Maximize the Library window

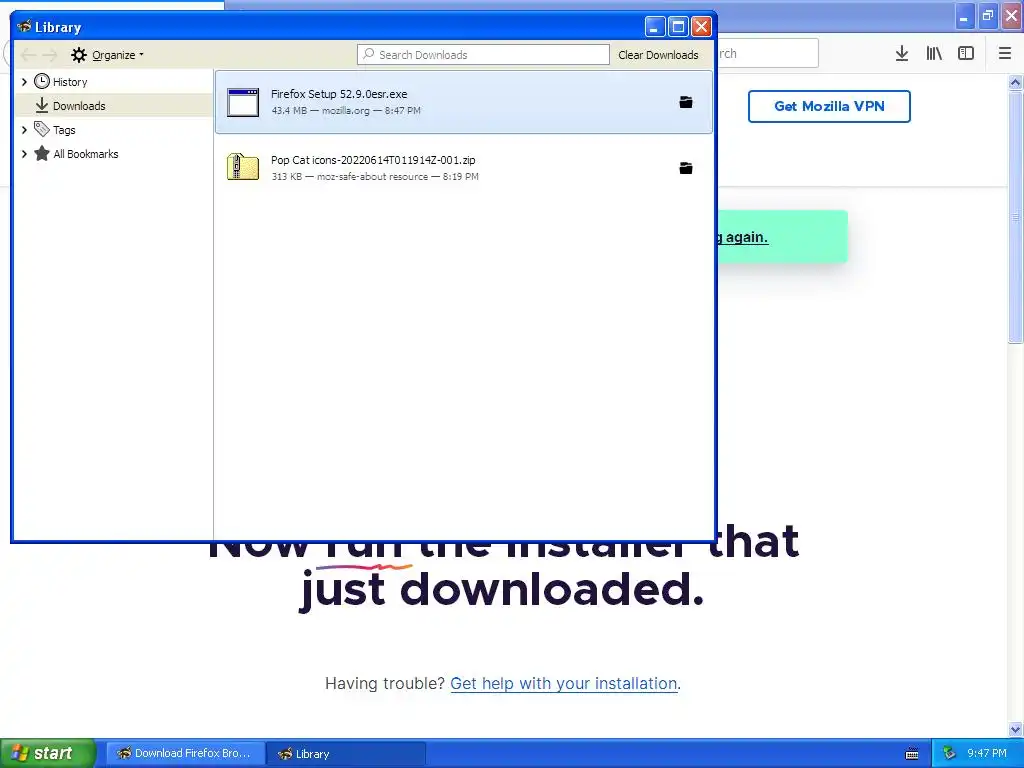[678, 27]
